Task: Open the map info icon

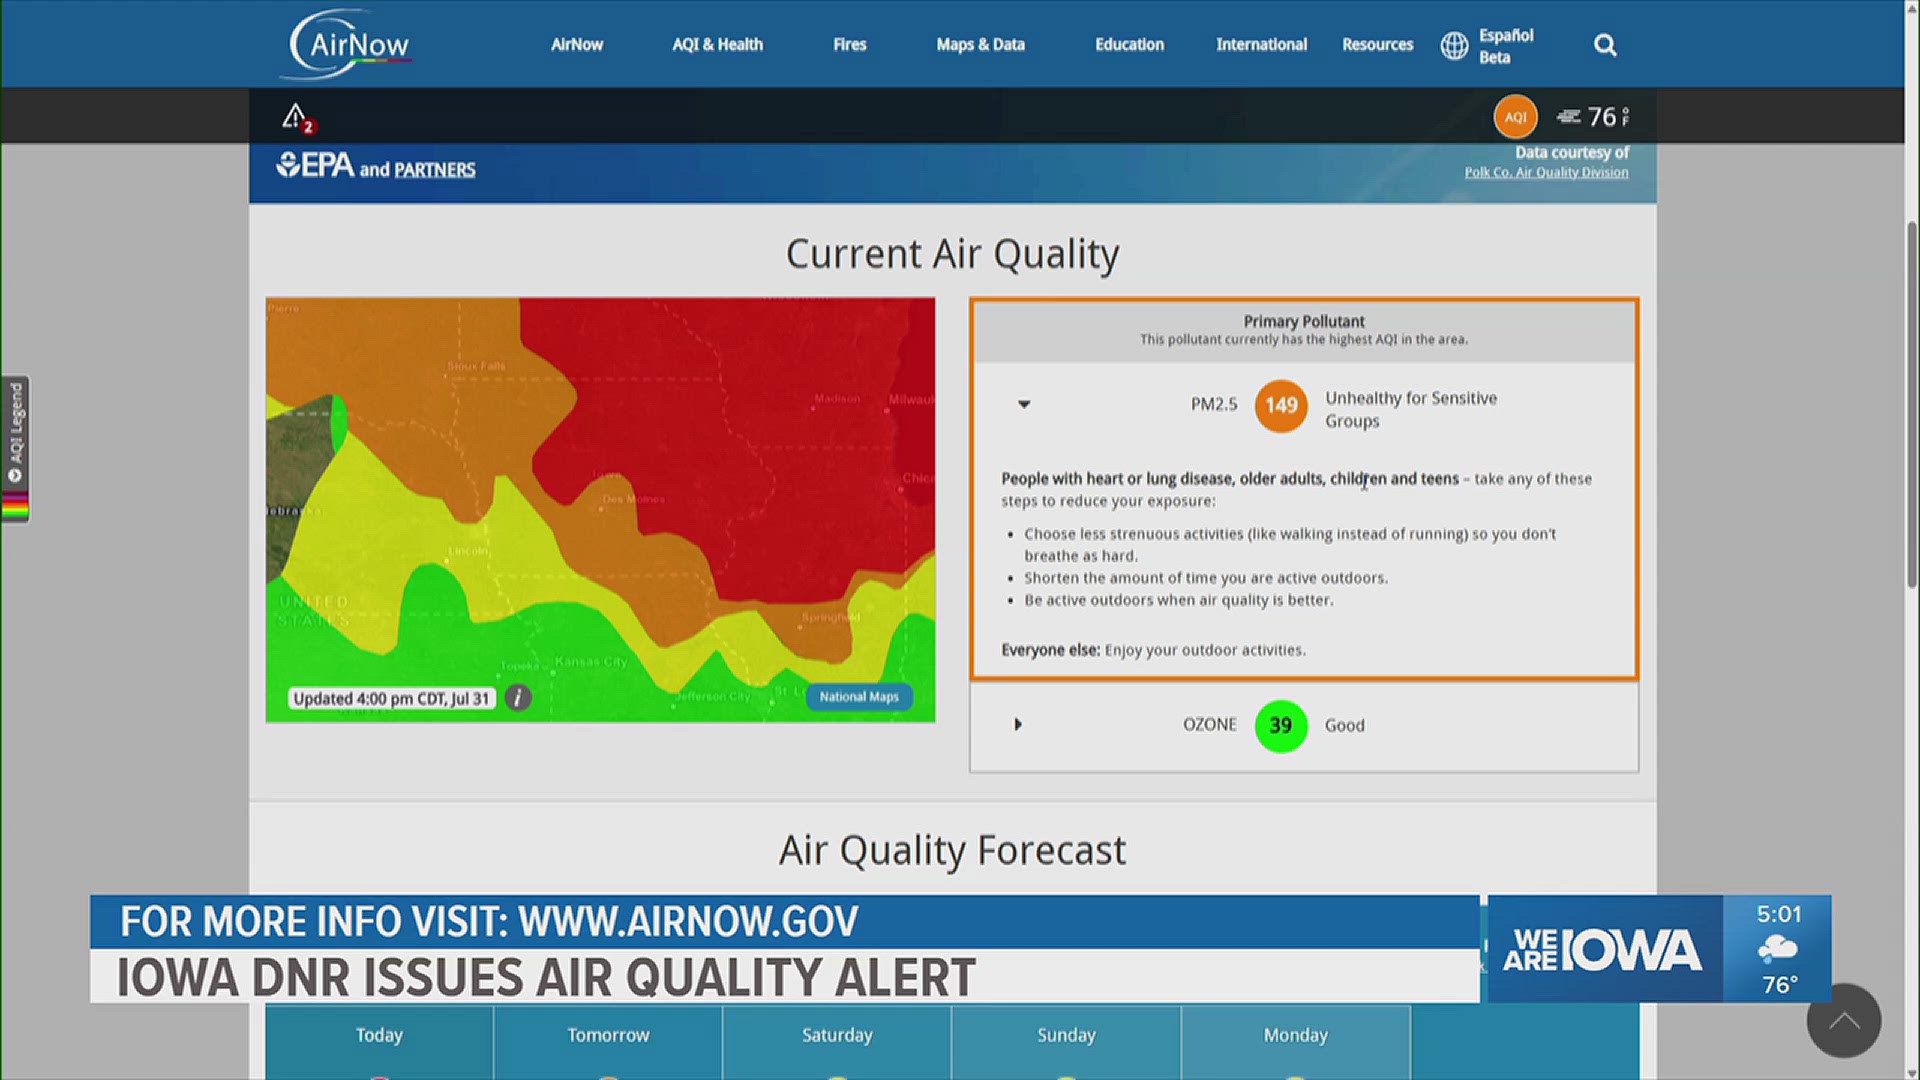Action: [x=518, y=698]
